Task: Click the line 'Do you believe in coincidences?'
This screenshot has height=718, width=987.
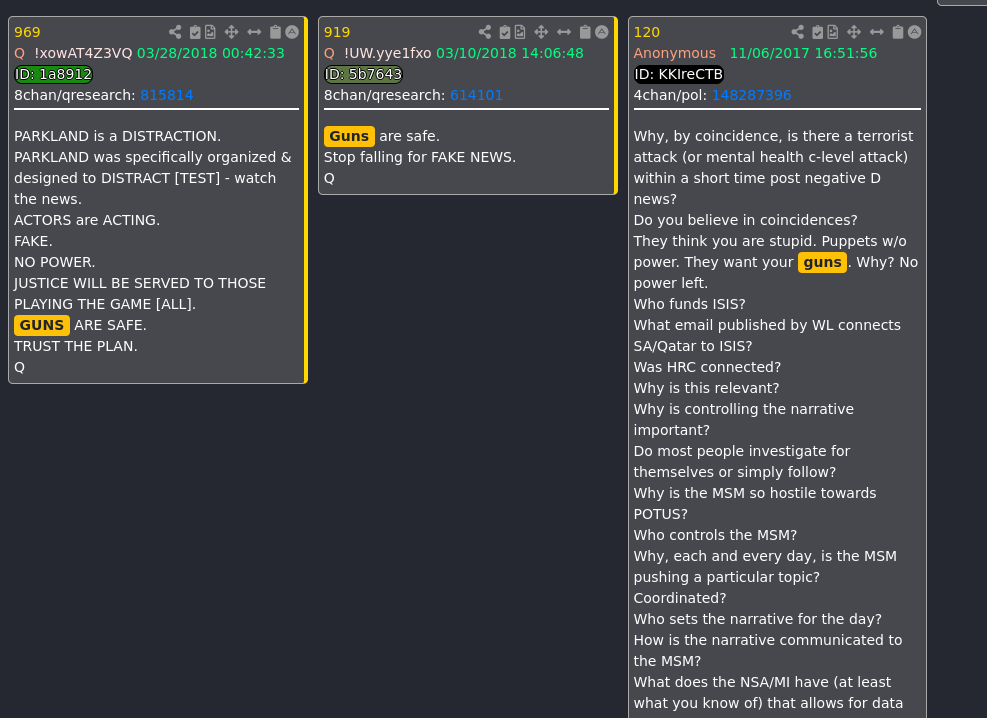Action: [x=745, y=220]
